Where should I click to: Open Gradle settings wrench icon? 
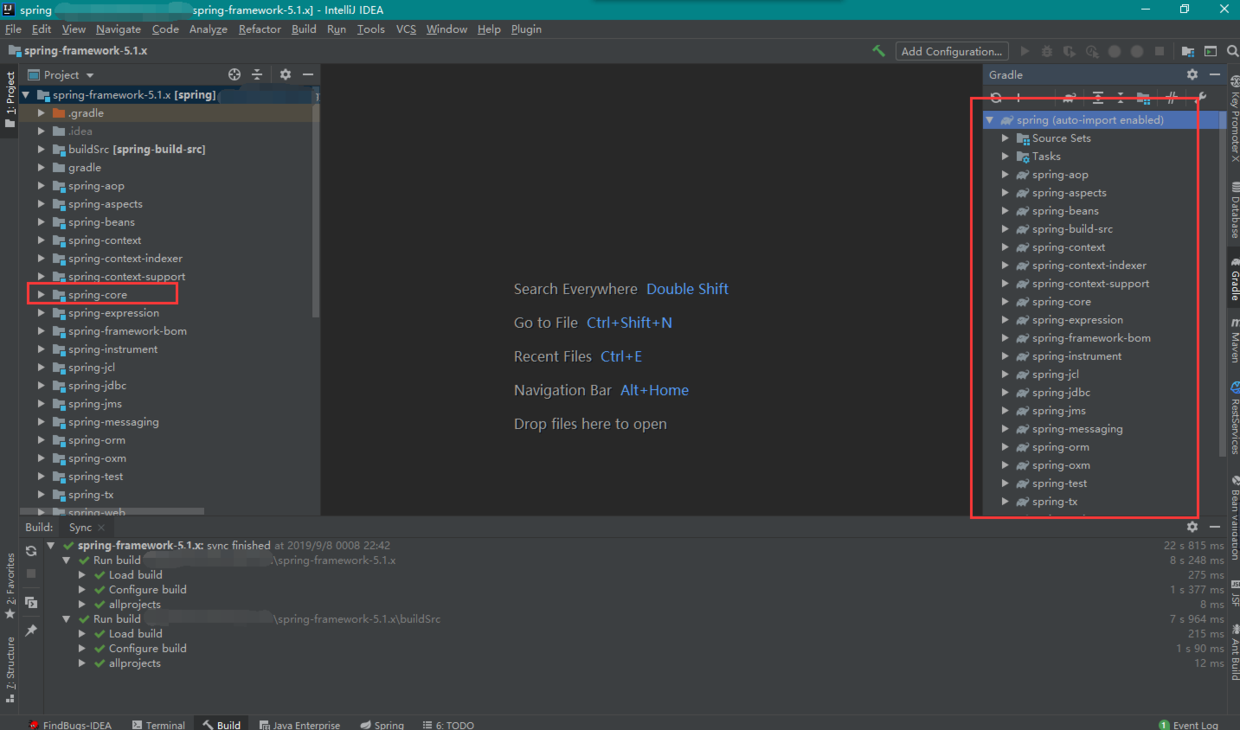pyautogui.click(x=1201, y=98)
